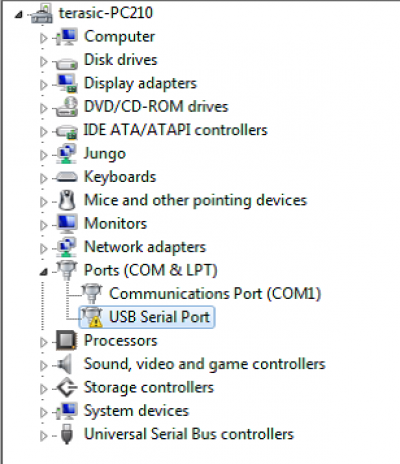The width and height of the screenshot is (400, 464).
Task: Select the IDE ATA/ATAPI controllers label
Action: pyautogui.click(x=175, y=130)
